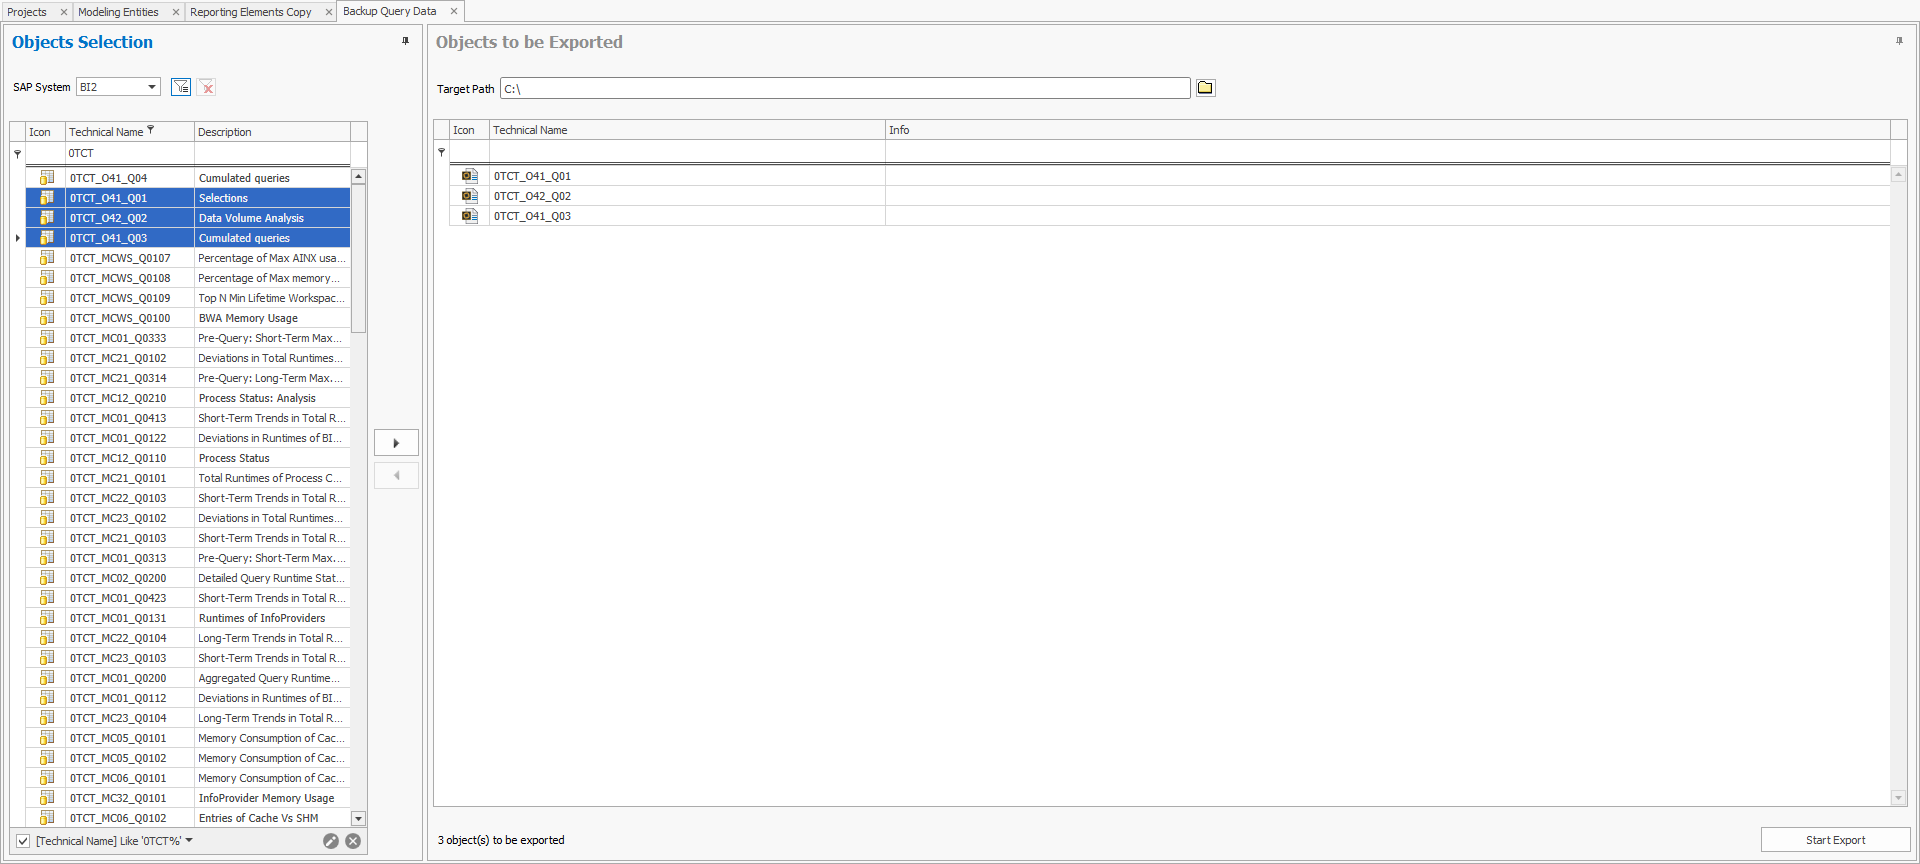The image size is (1920, 864).
Task: Close the Modeling Entities tab
Action: pyautogui.click(x=176, y=12)
